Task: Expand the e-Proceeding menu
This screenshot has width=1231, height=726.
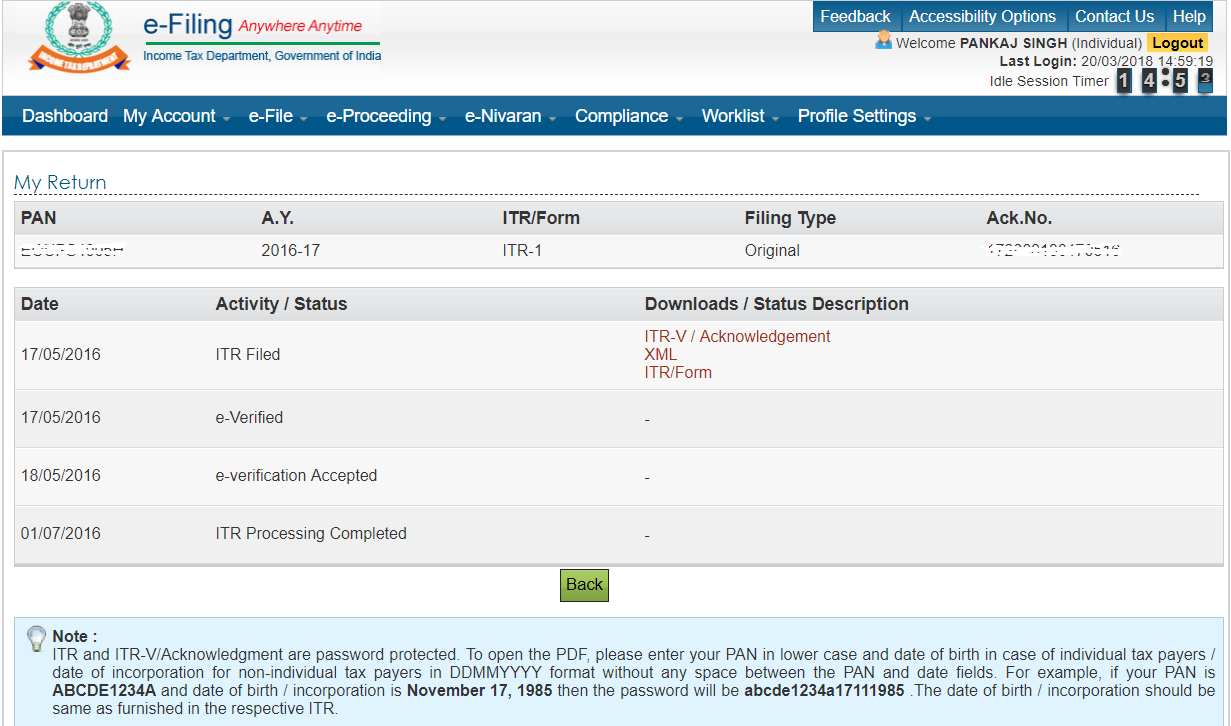Action: pyautogui.click(x=379, y=115)
